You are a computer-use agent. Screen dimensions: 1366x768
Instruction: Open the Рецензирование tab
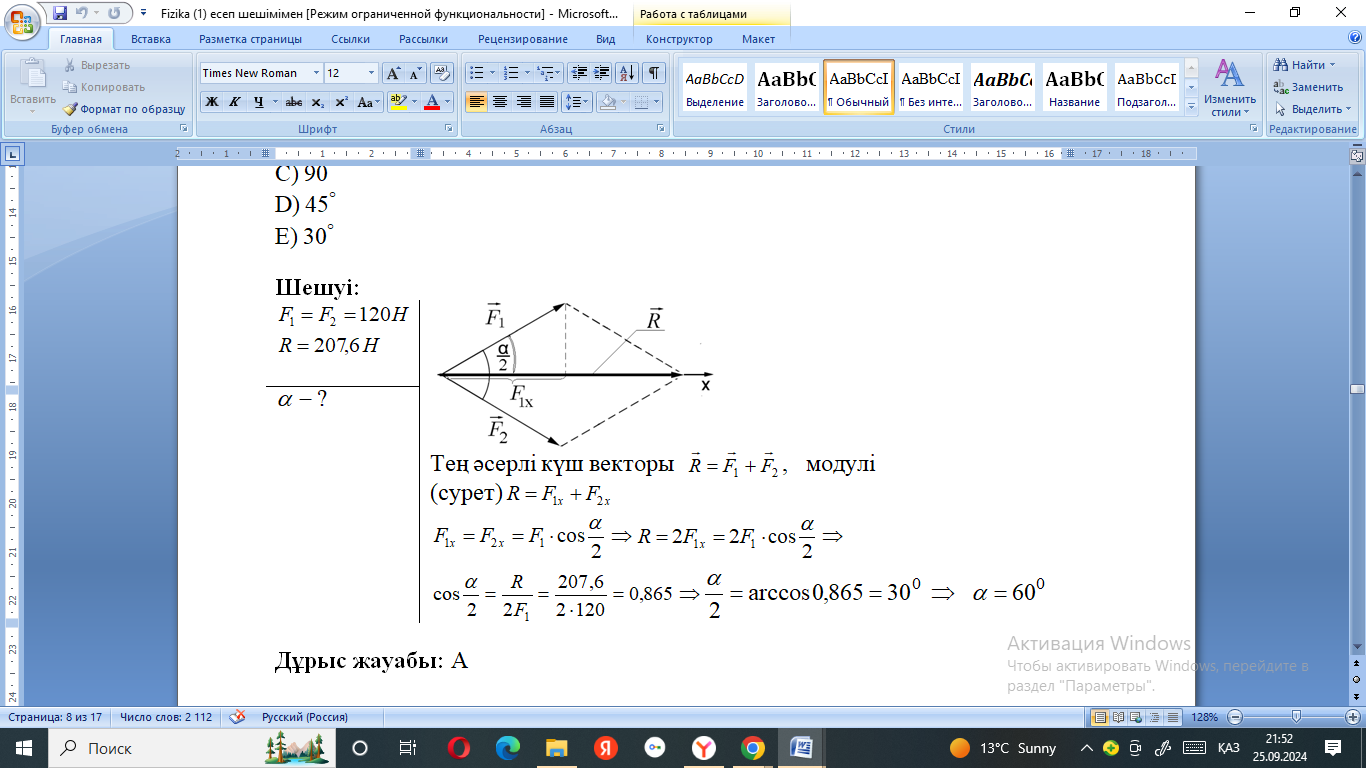click(522, 39)
